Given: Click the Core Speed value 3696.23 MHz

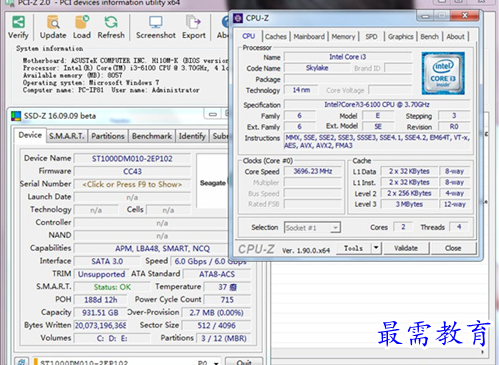Looking at the screenshot, I should [x=313, y=171].
